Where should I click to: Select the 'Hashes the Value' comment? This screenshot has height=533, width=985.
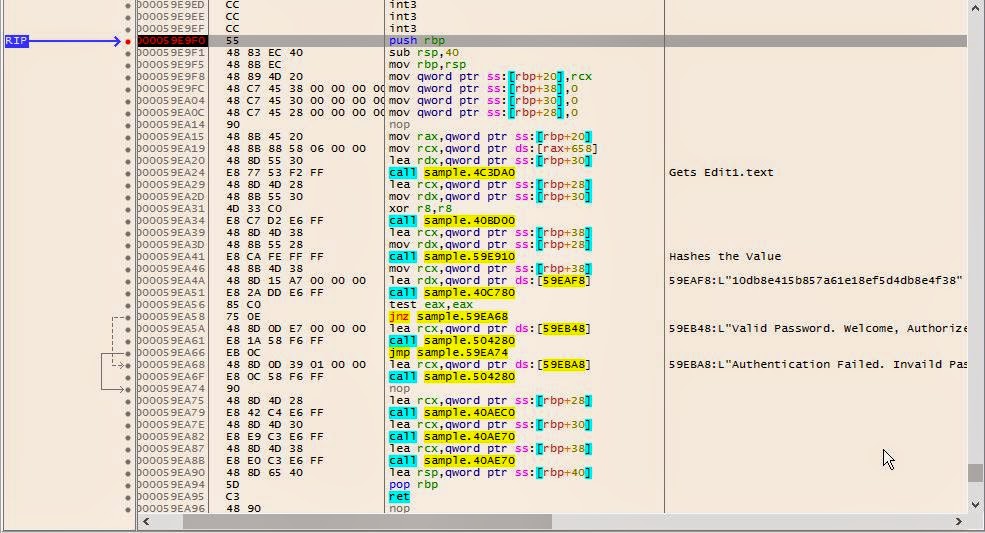coord(725,257)
